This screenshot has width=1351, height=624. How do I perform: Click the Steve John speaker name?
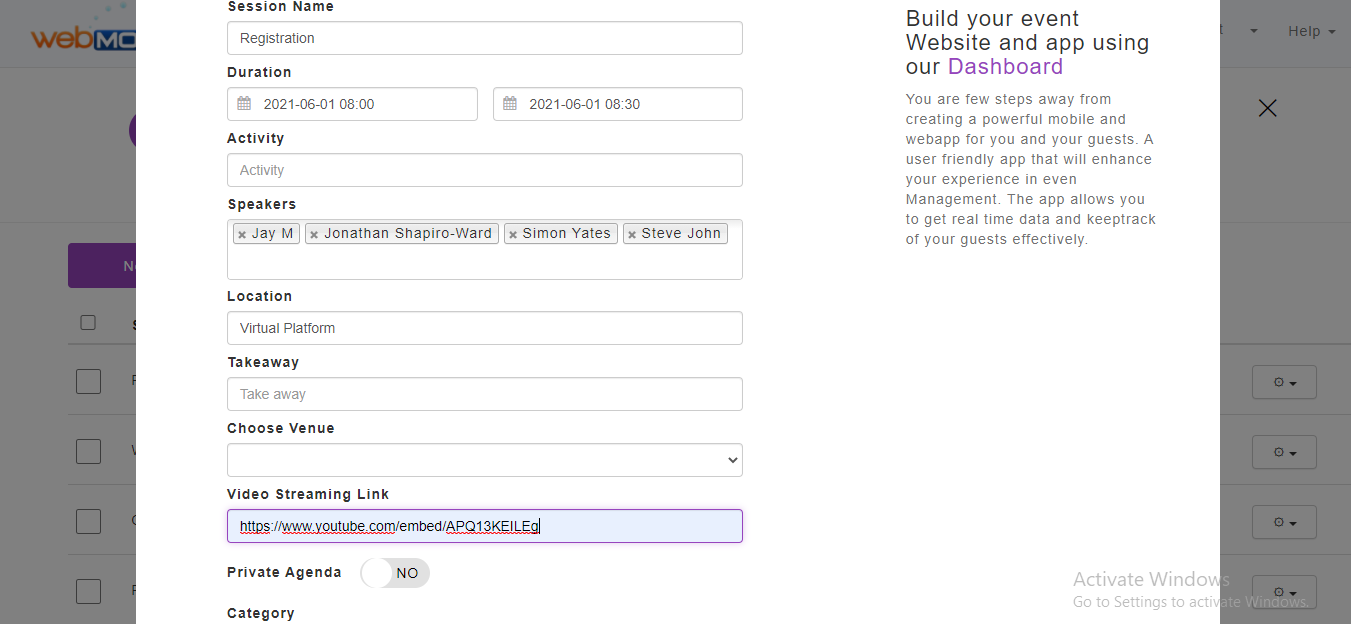click(681, 233)
